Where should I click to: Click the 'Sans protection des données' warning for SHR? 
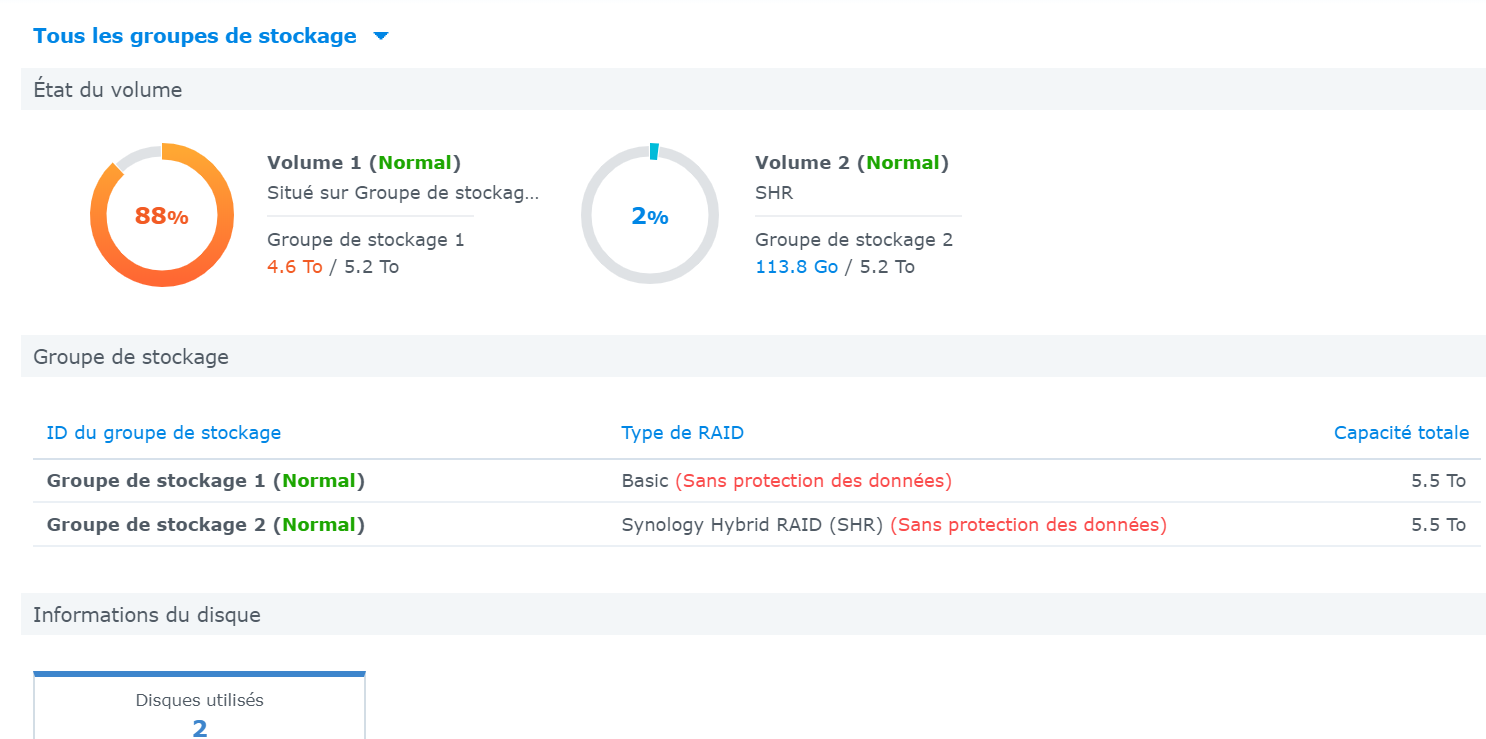coord(1028,525)
